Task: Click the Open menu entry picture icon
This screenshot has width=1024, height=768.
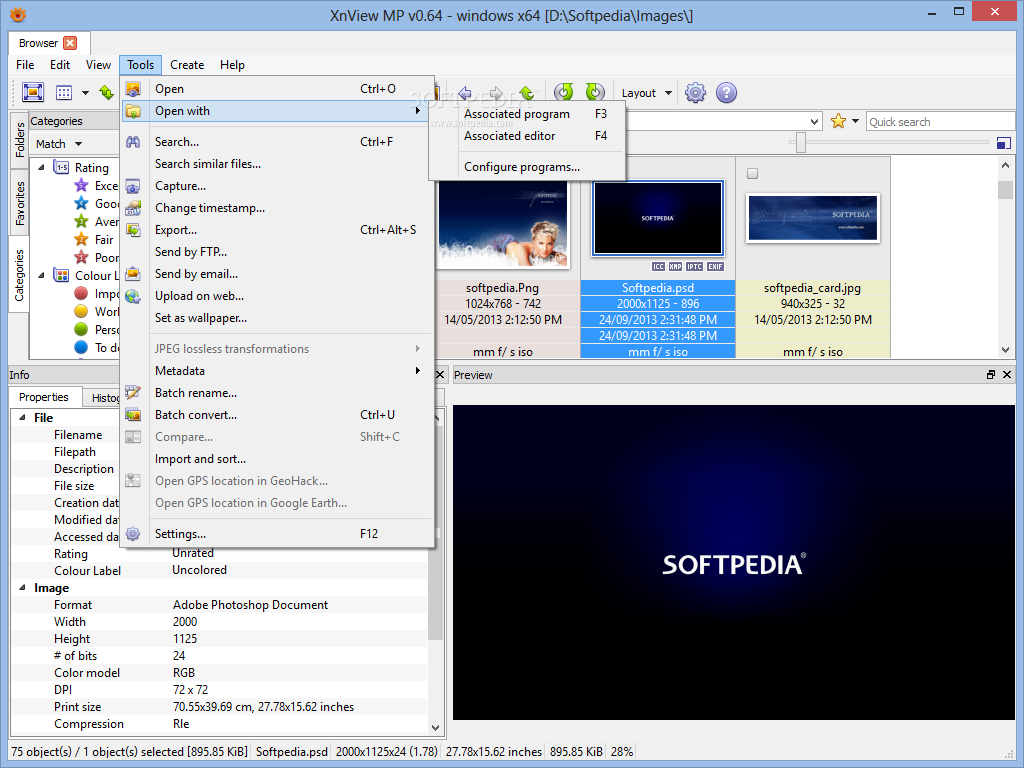Action: tap(133, 89)
